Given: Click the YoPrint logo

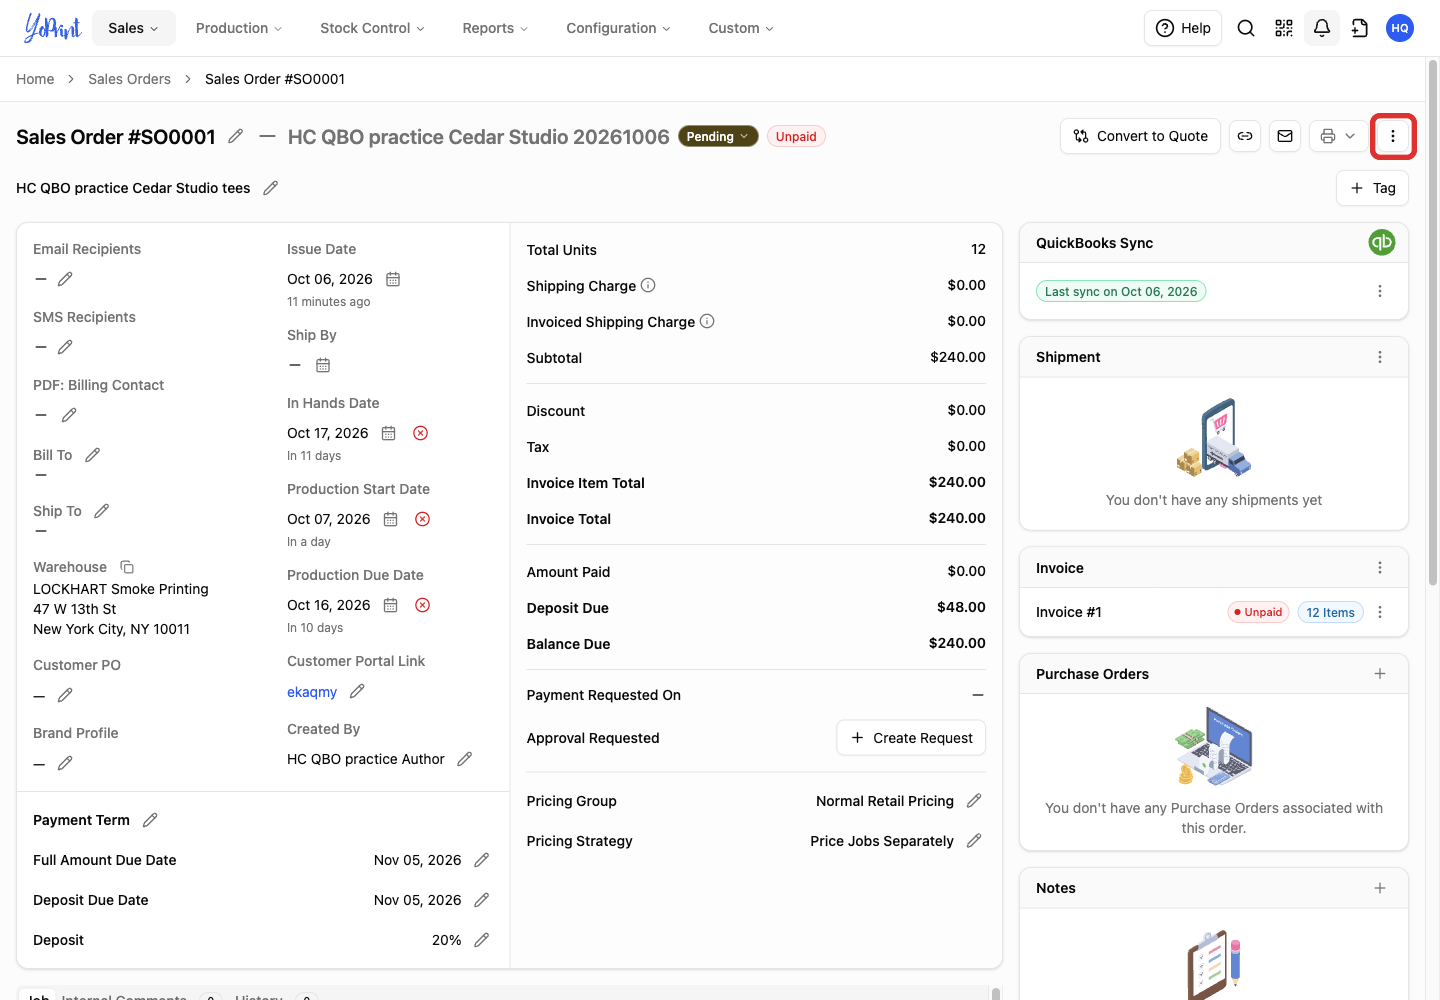Looking at the screenshot, I should [52, 28].
